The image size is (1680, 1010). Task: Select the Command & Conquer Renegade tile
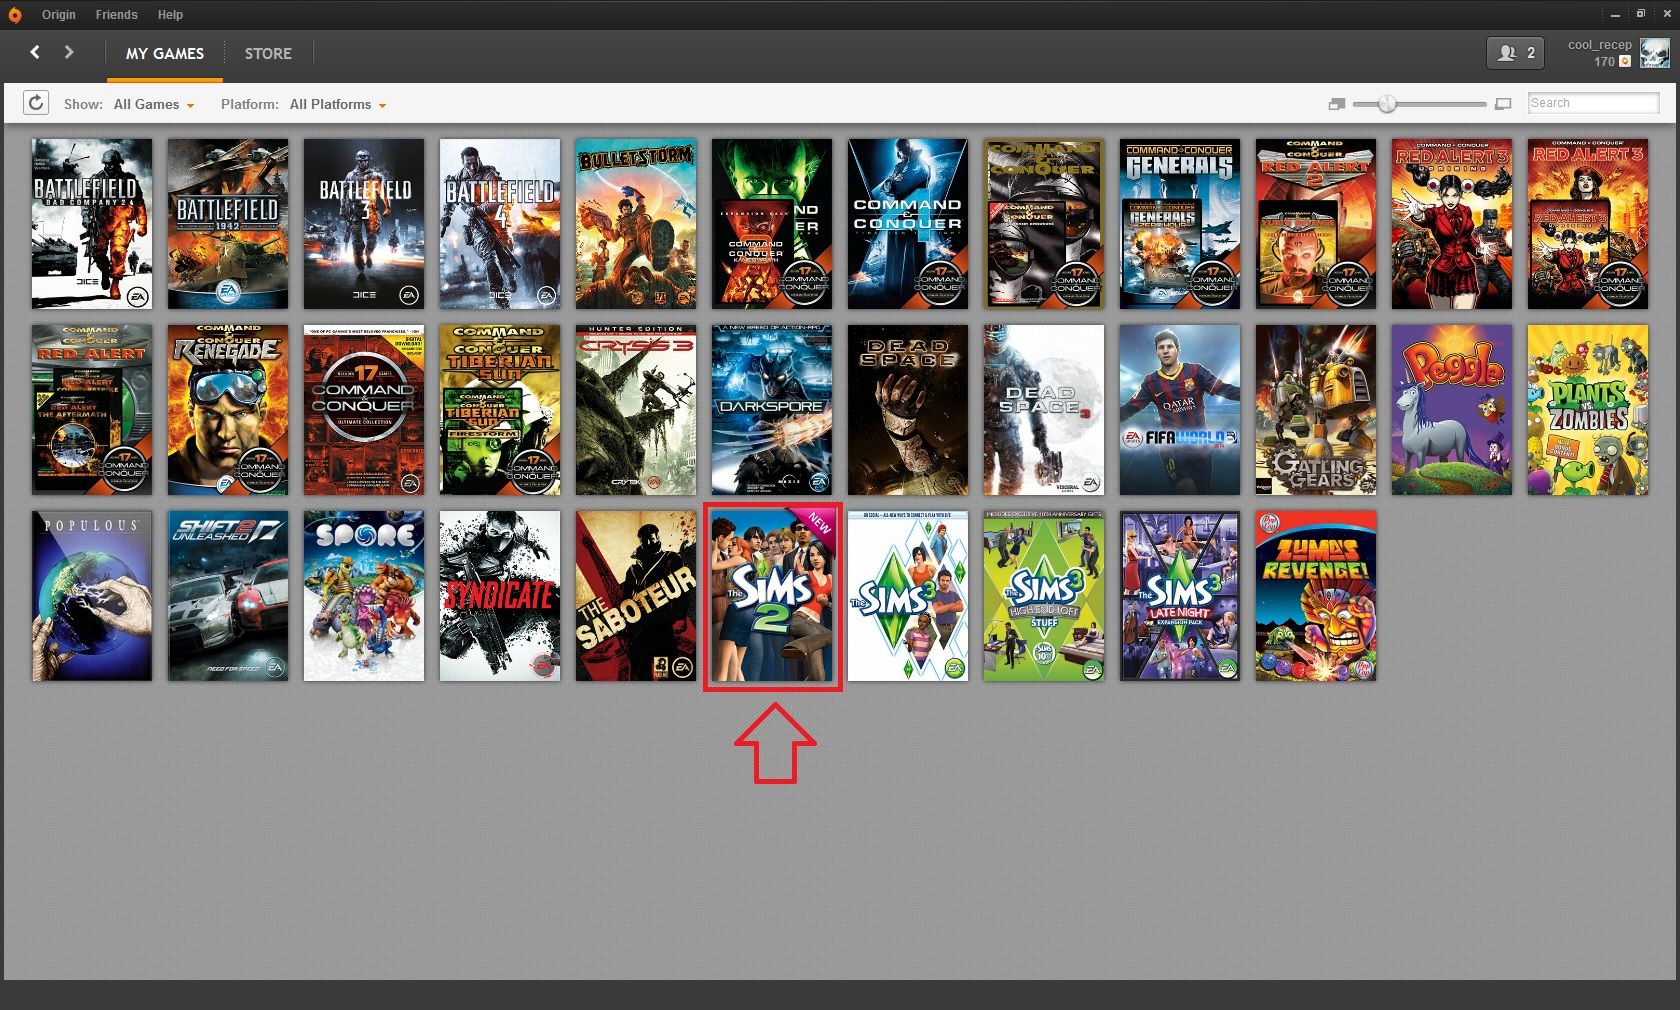coord(228,410)
